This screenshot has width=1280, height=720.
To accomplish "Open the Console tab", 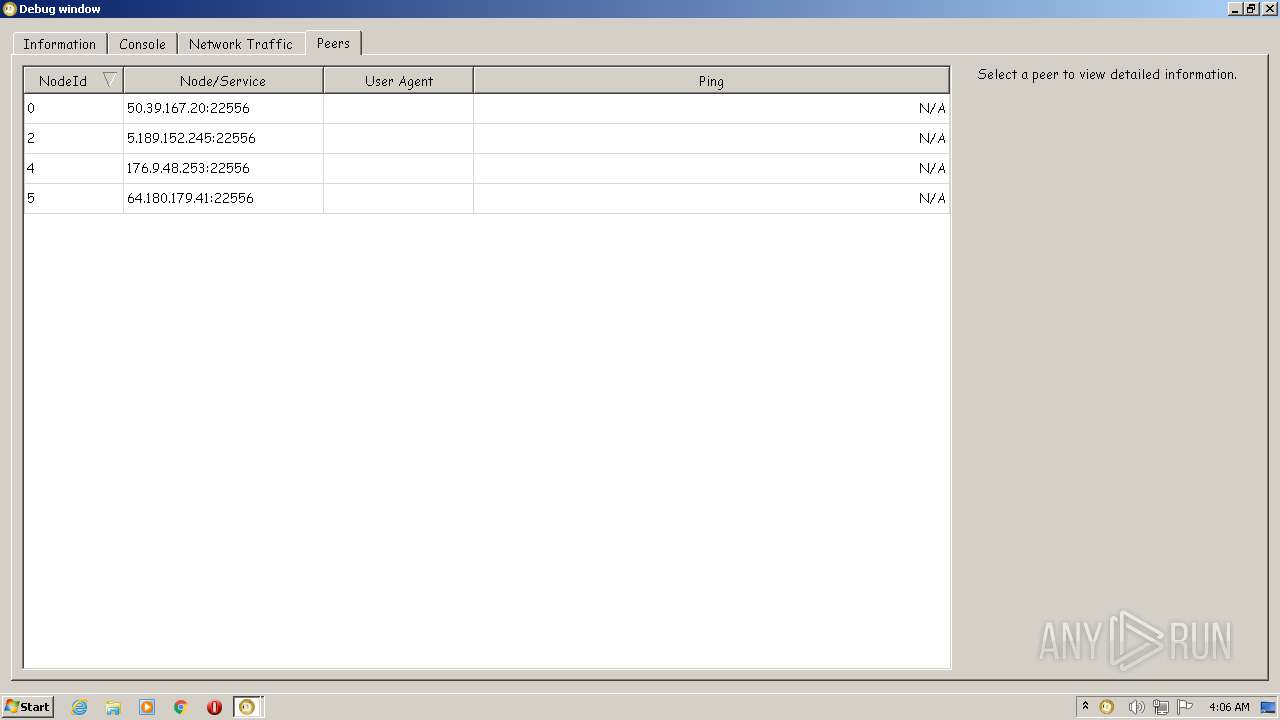I will (x=142, y=44).
